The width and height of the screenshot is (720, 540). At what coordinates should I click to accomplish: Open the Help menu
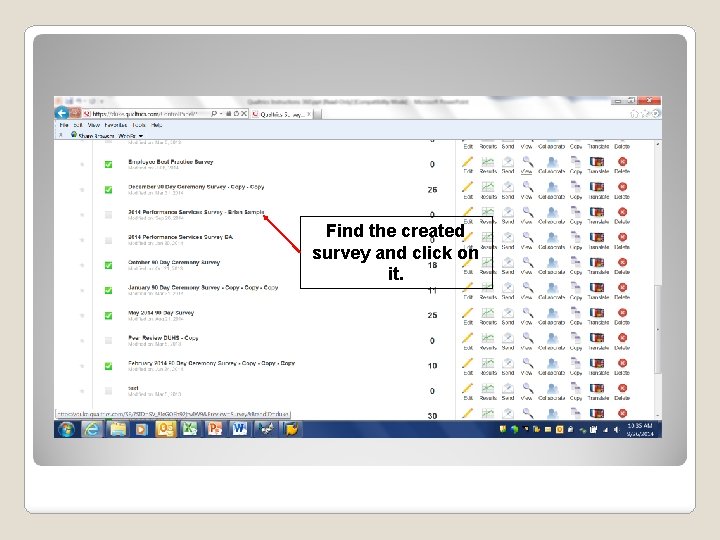[x=157, y=125]
